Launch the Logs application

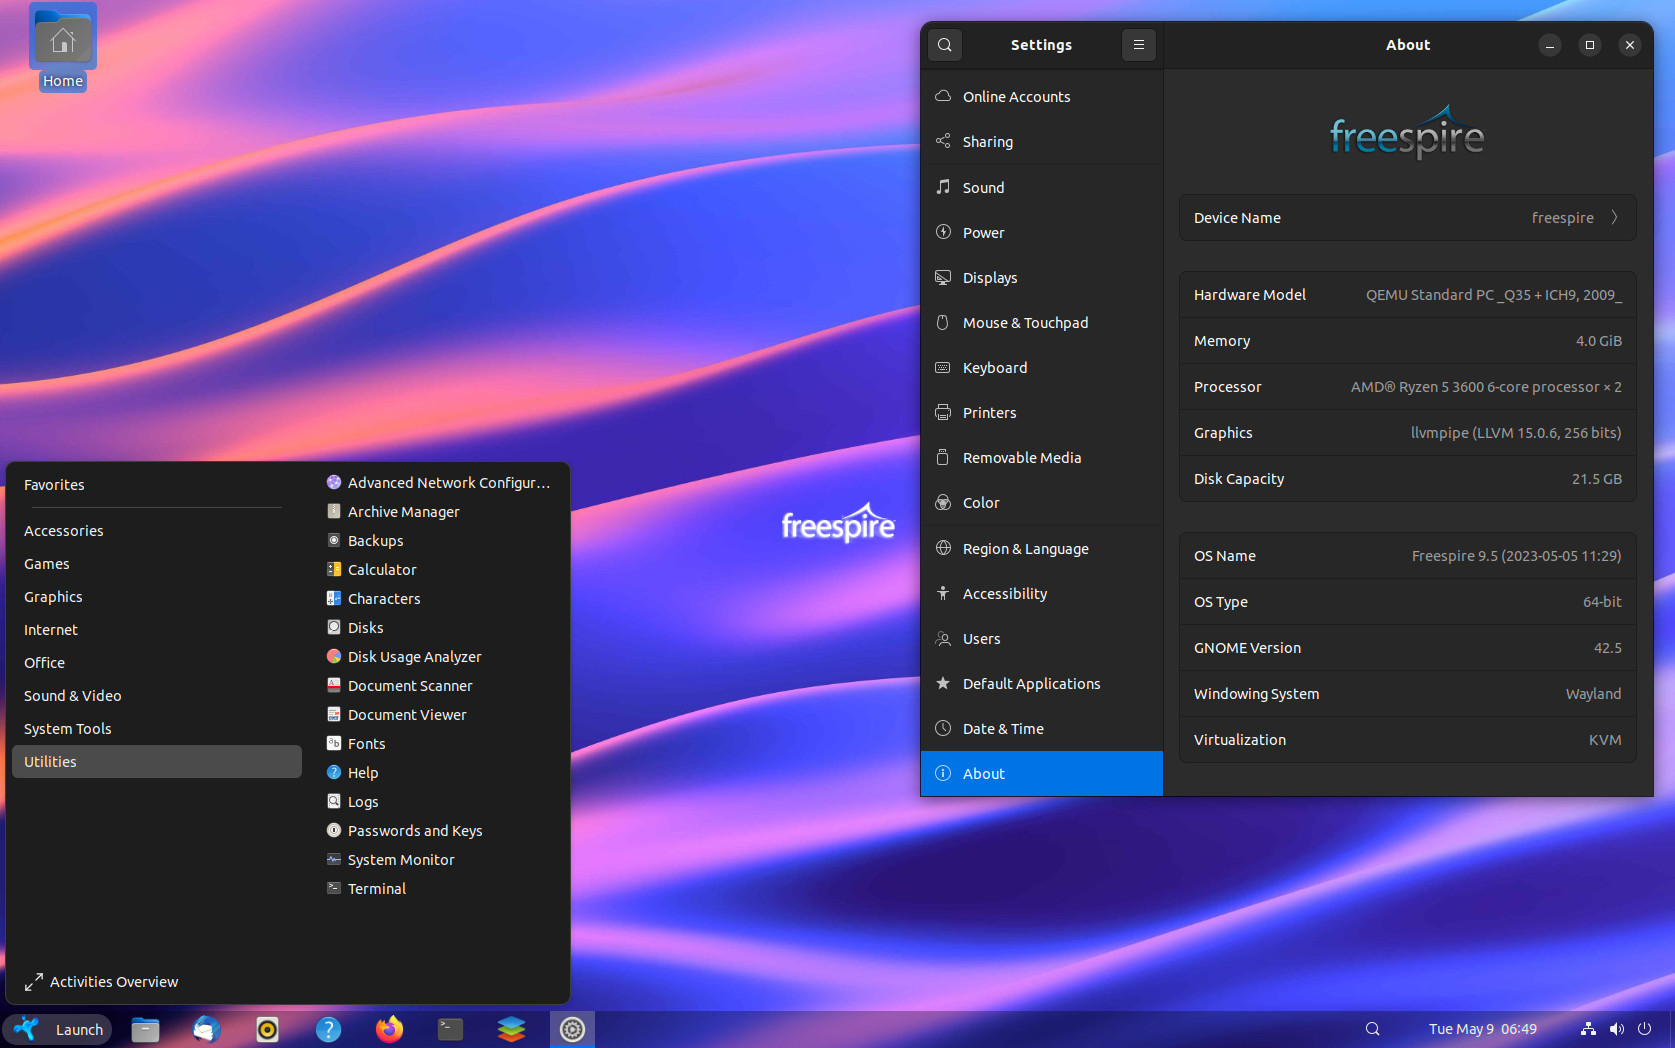440,802
